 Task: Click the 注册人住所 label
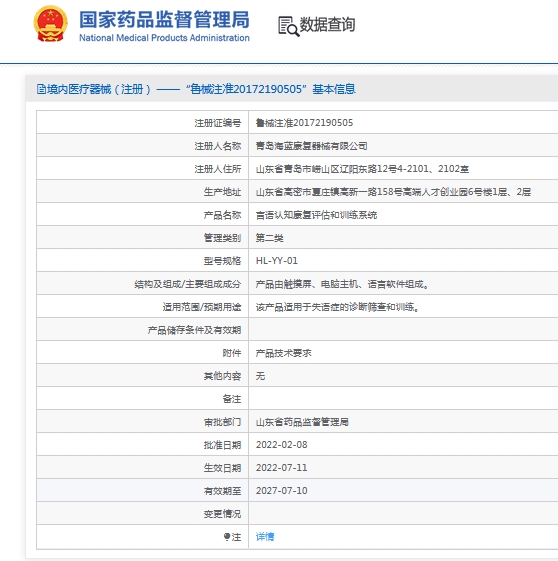218,169
